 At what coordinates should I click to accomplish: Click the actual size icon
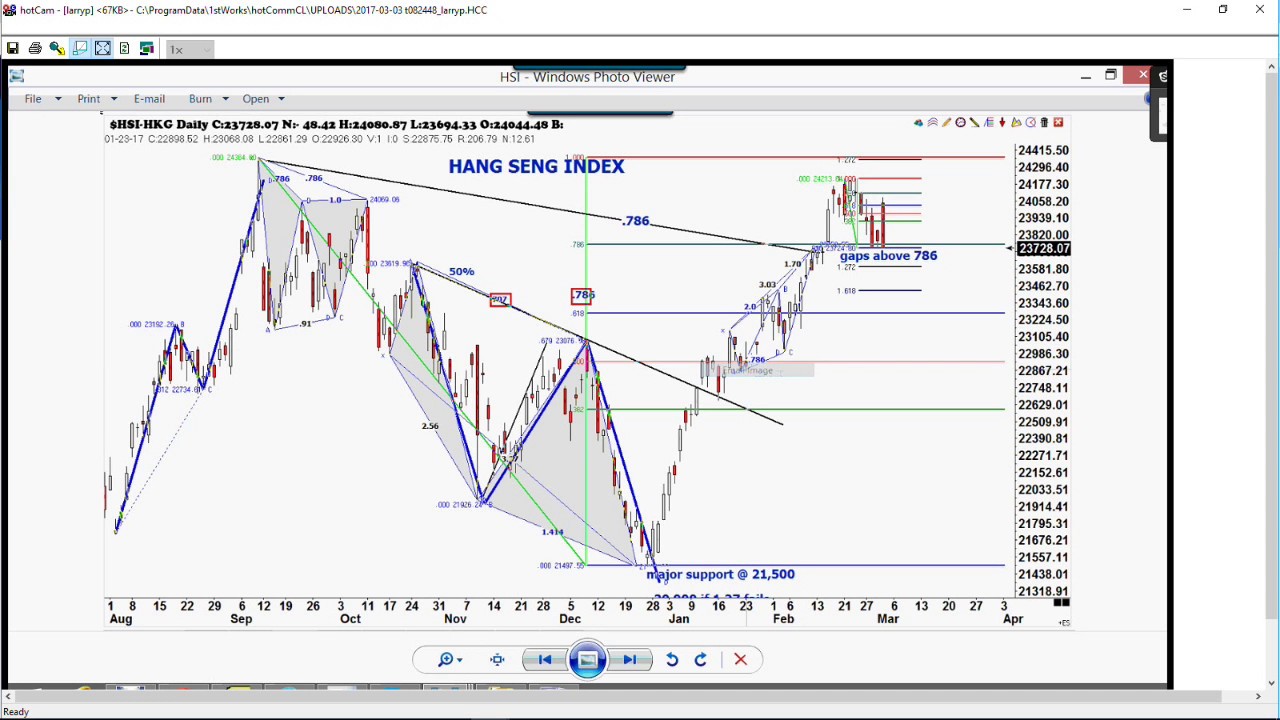click(x=497, y=660)
